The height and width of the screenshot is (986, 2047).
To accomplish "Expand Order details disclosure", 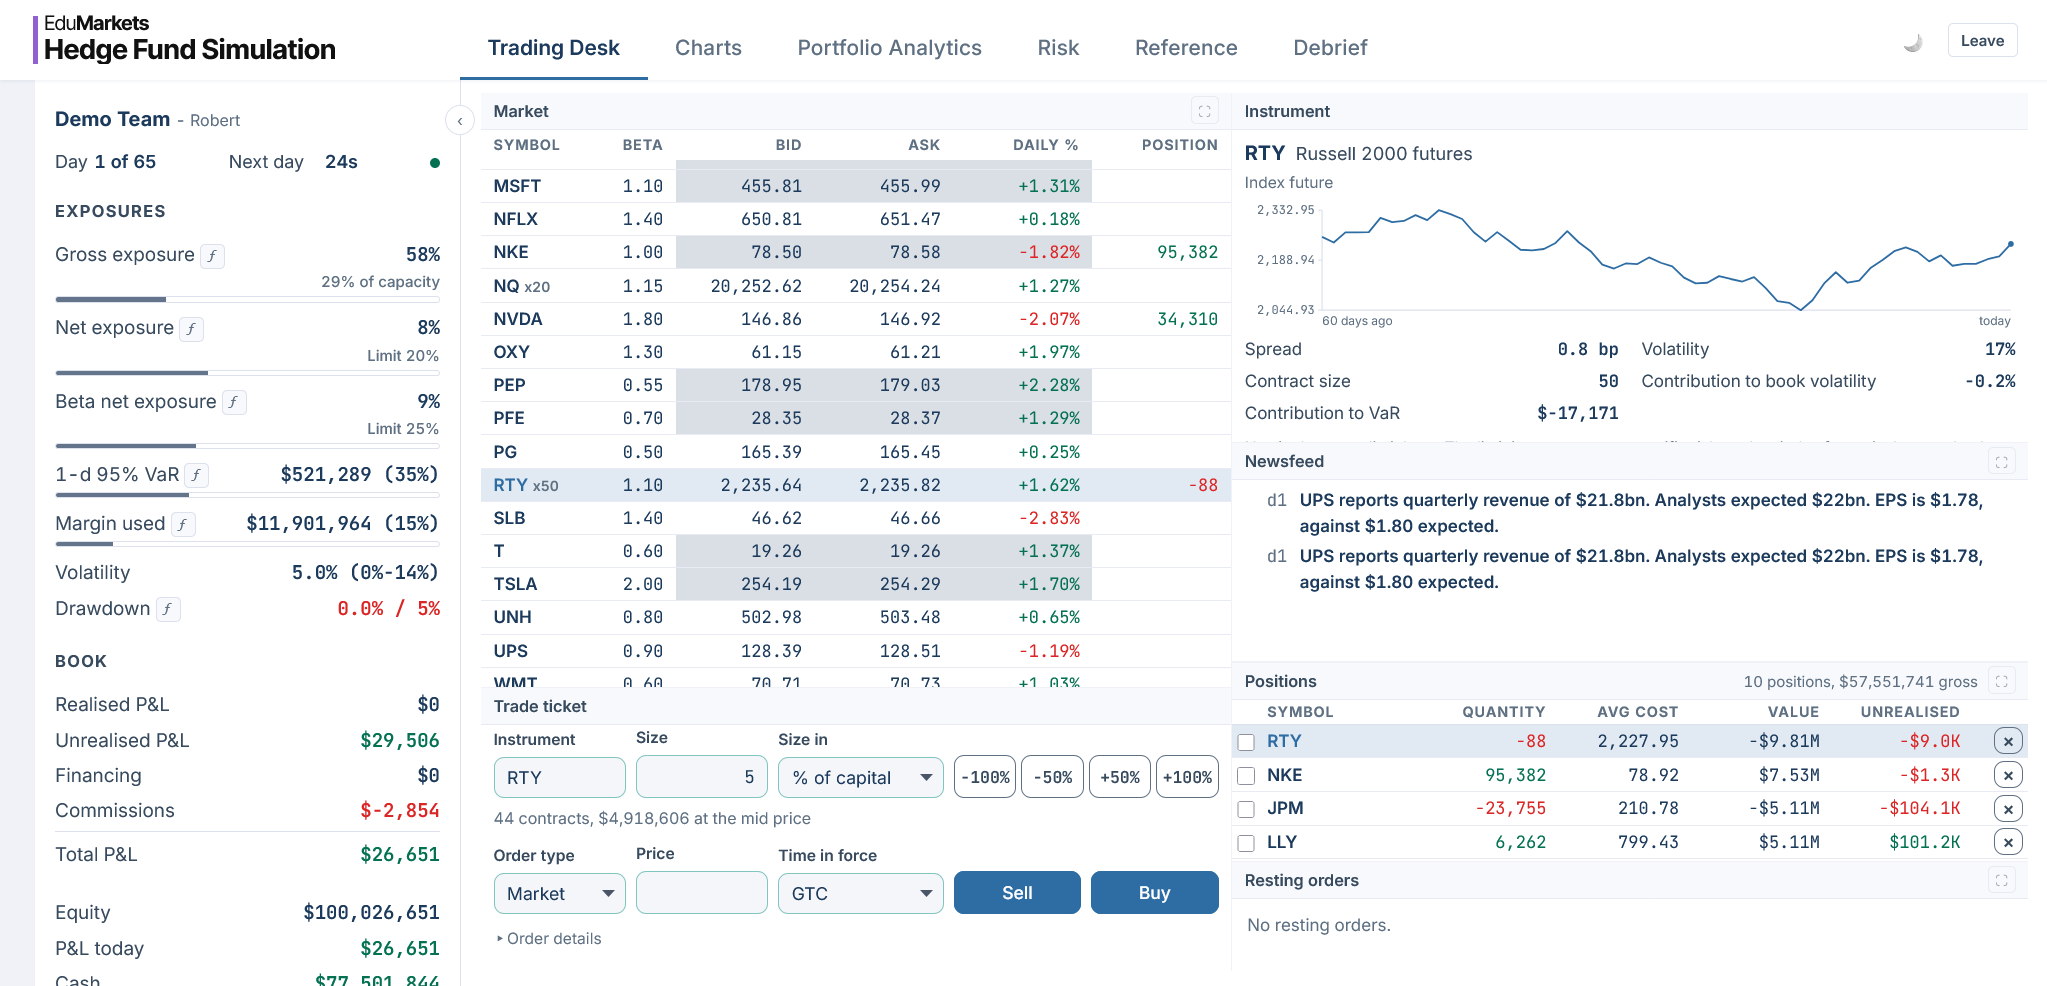I will point(548,938).
